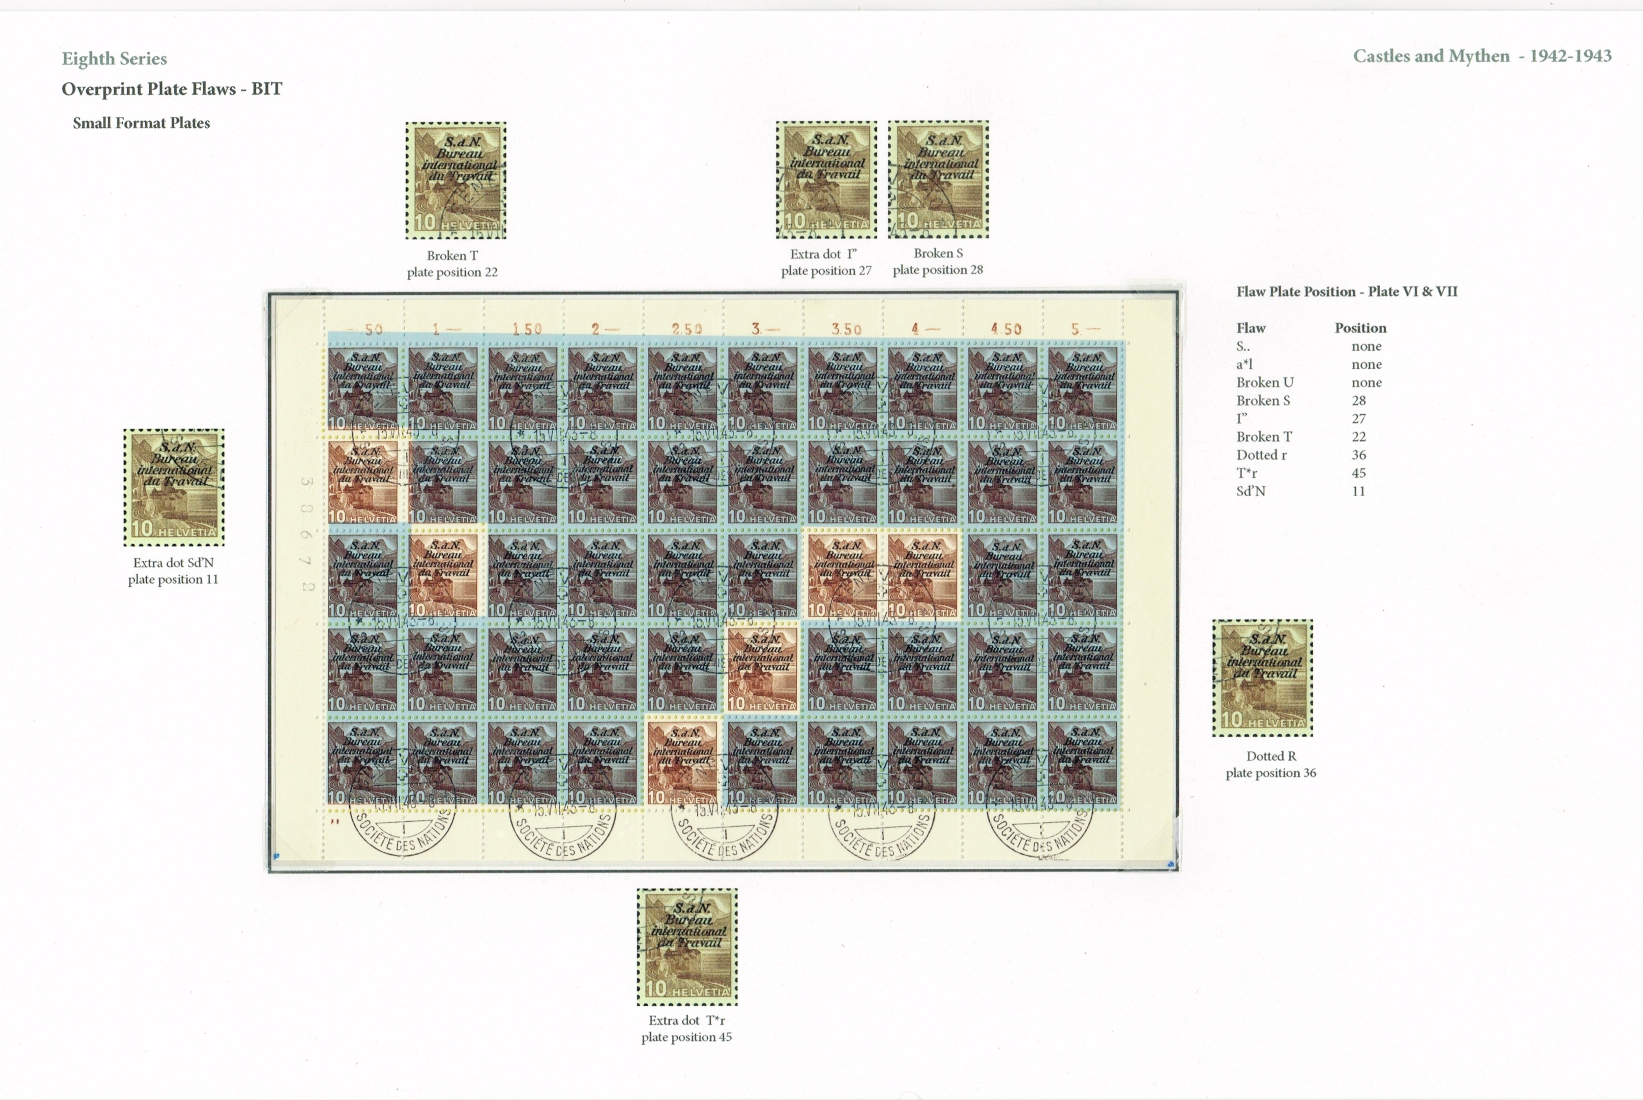Select the Extra dot Sd'N stamp image
This screenshot has height=1100, width=1643.
174,488
